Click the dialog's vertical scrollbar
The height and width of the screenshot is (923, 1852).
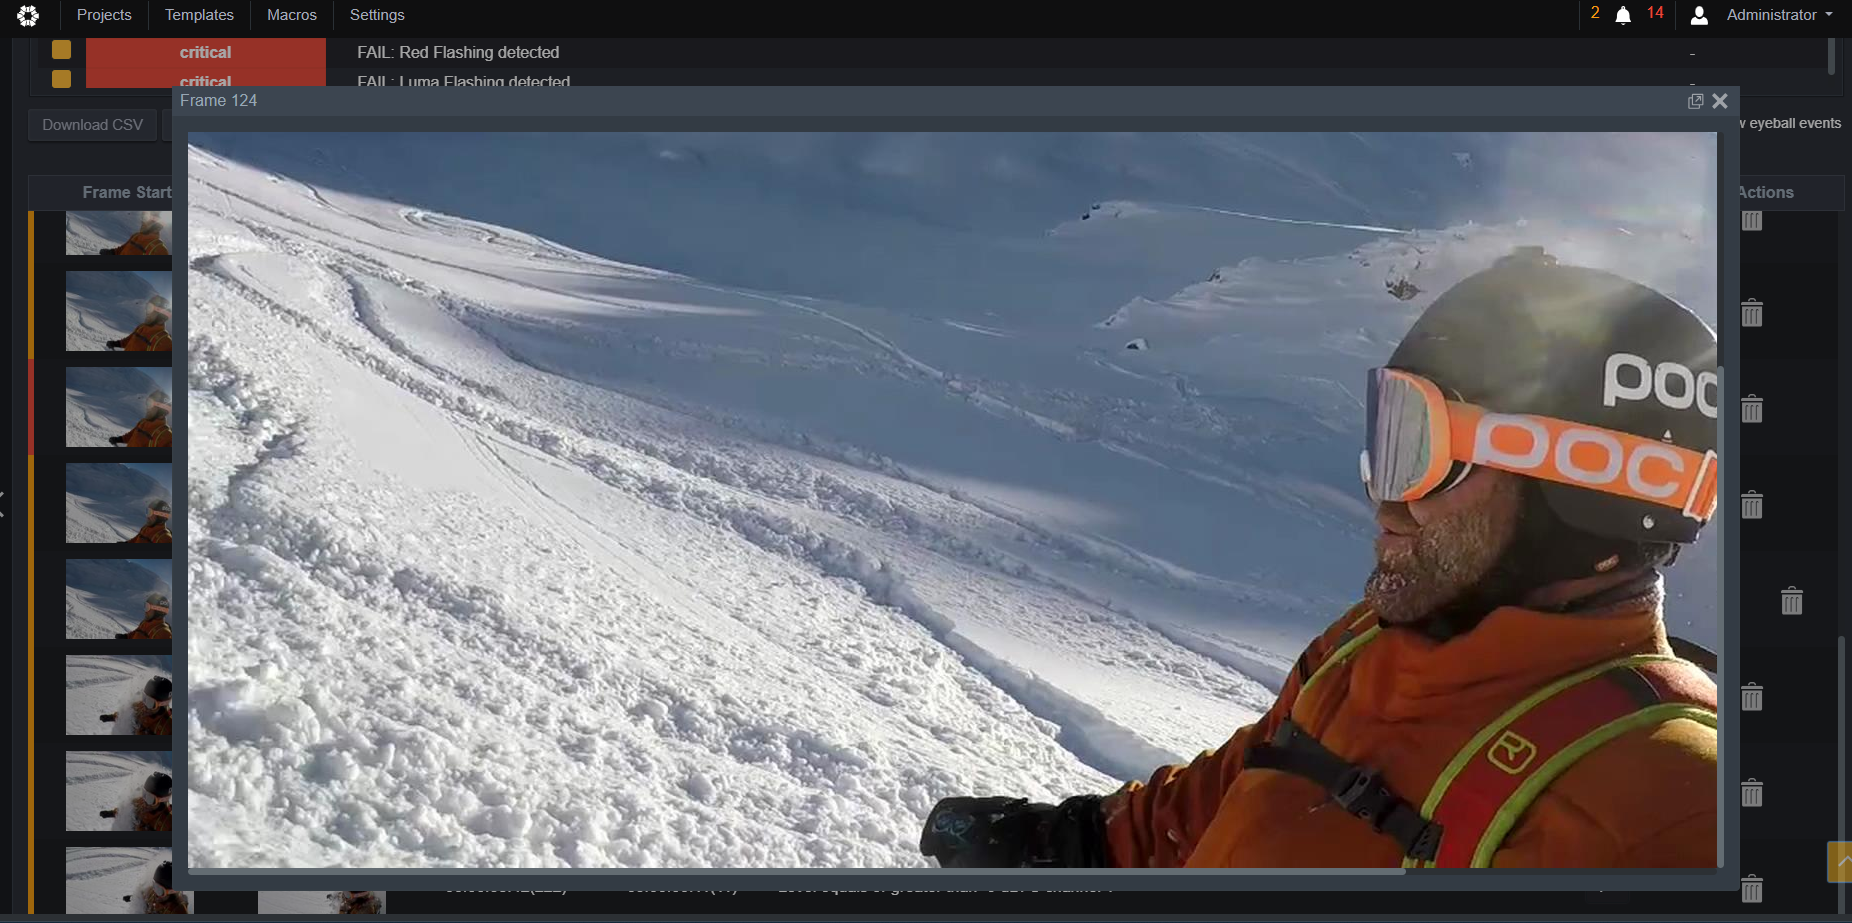[x=1721, y=617]
